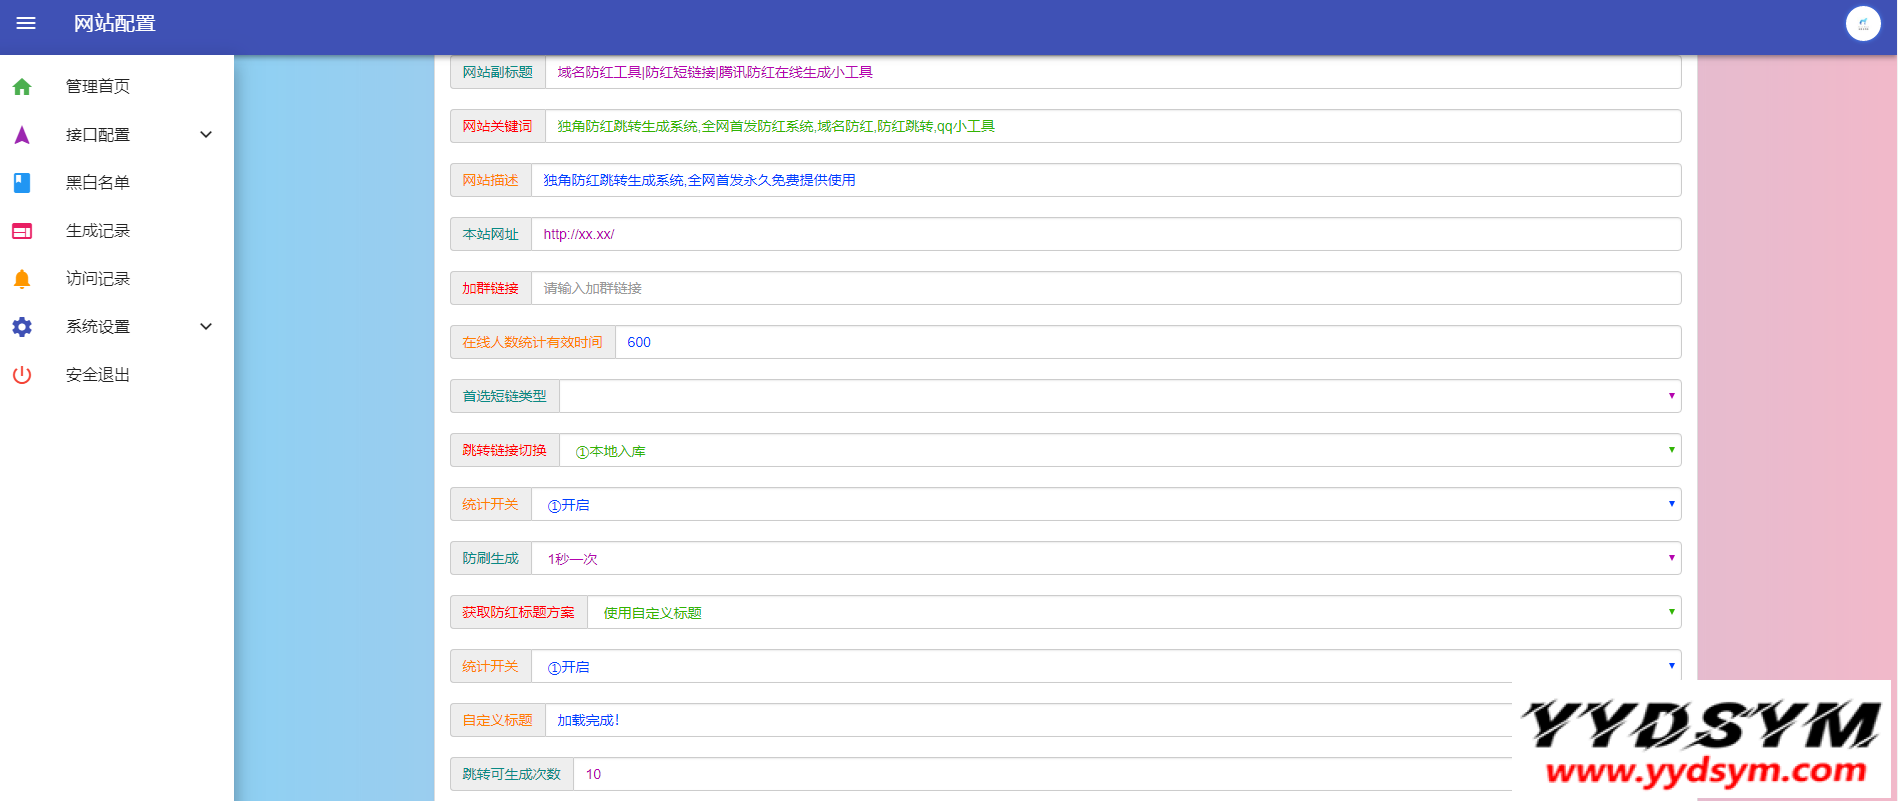Image resolution: width=1898 pixels, height=801 pixels.
Task: Click the 安全退出 logout link
Action: tap(98, 375)
